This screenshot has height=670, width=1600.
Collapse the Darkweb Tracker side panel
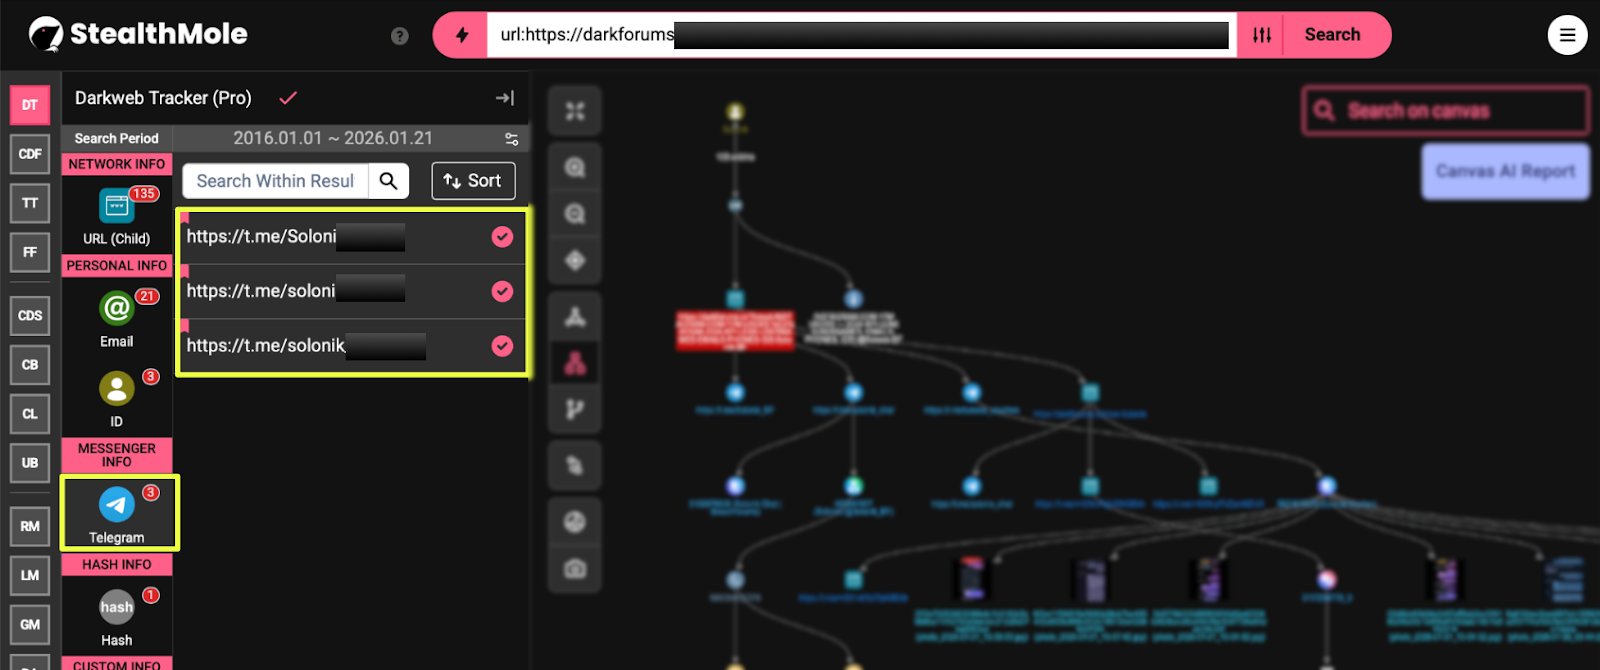tap(505, 98)
